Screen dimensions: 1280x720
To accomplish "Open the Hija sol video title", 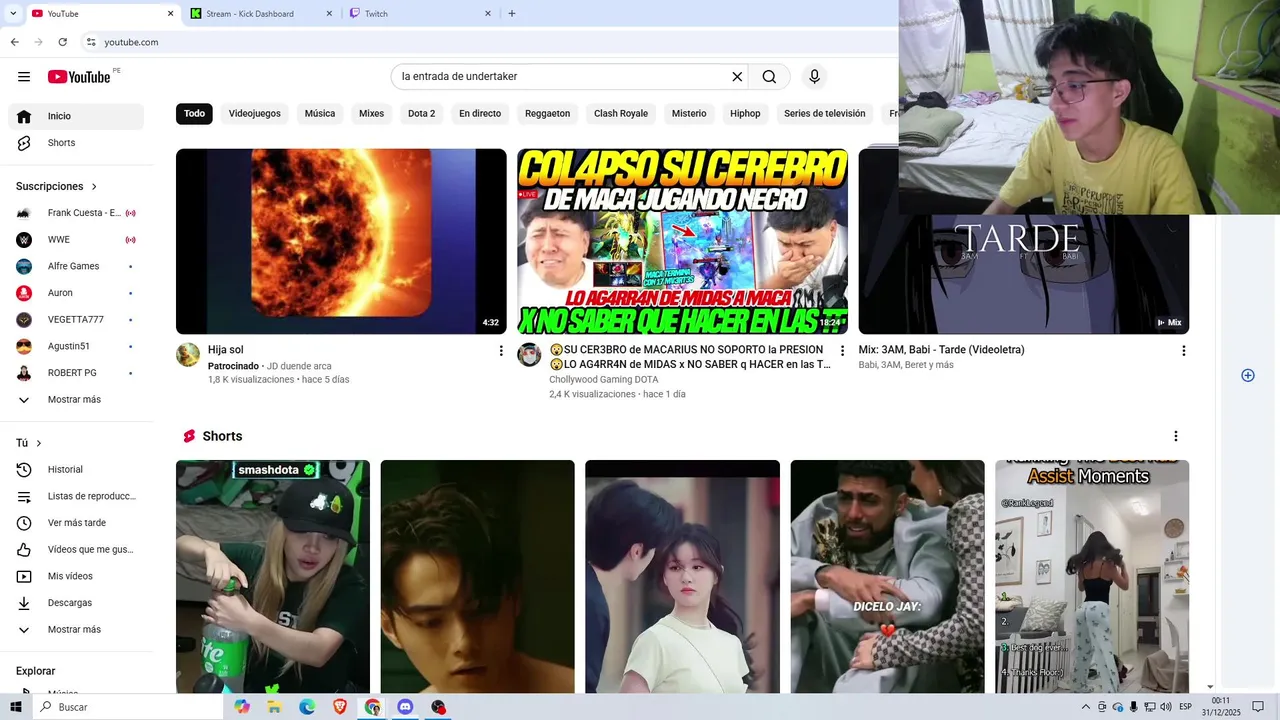I will point(226,350).
